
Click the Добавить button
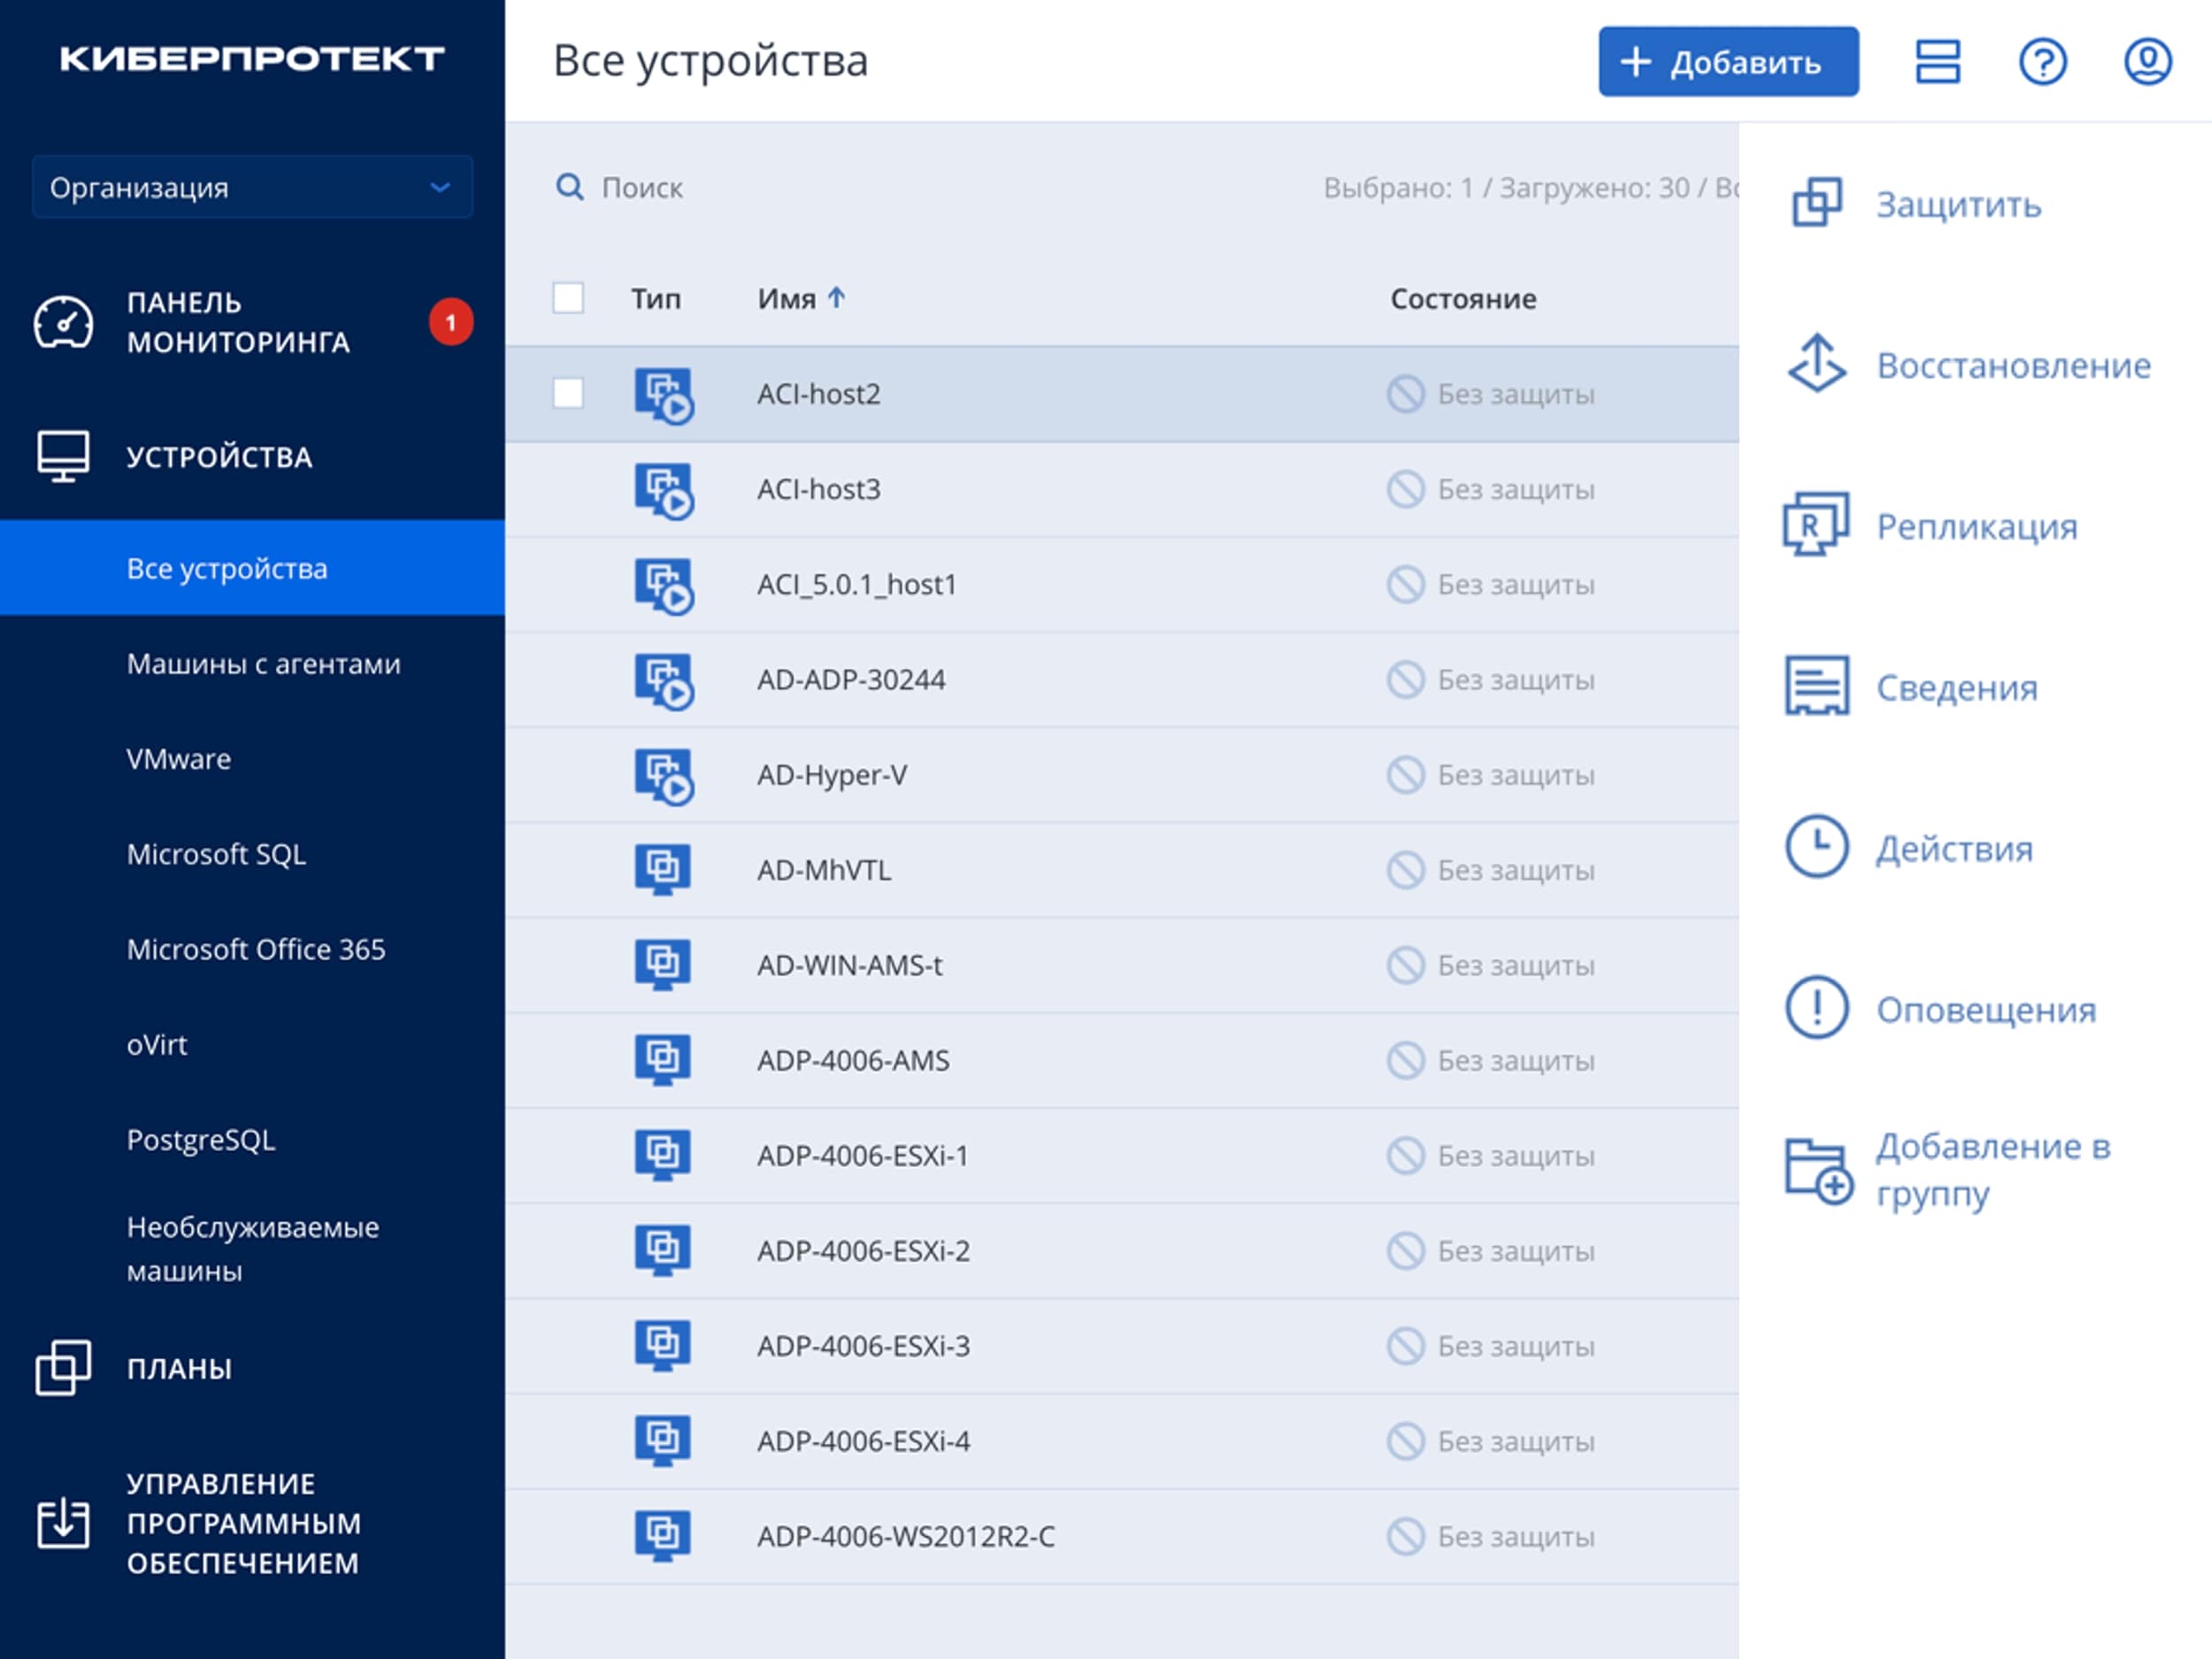coord(1727,62)
